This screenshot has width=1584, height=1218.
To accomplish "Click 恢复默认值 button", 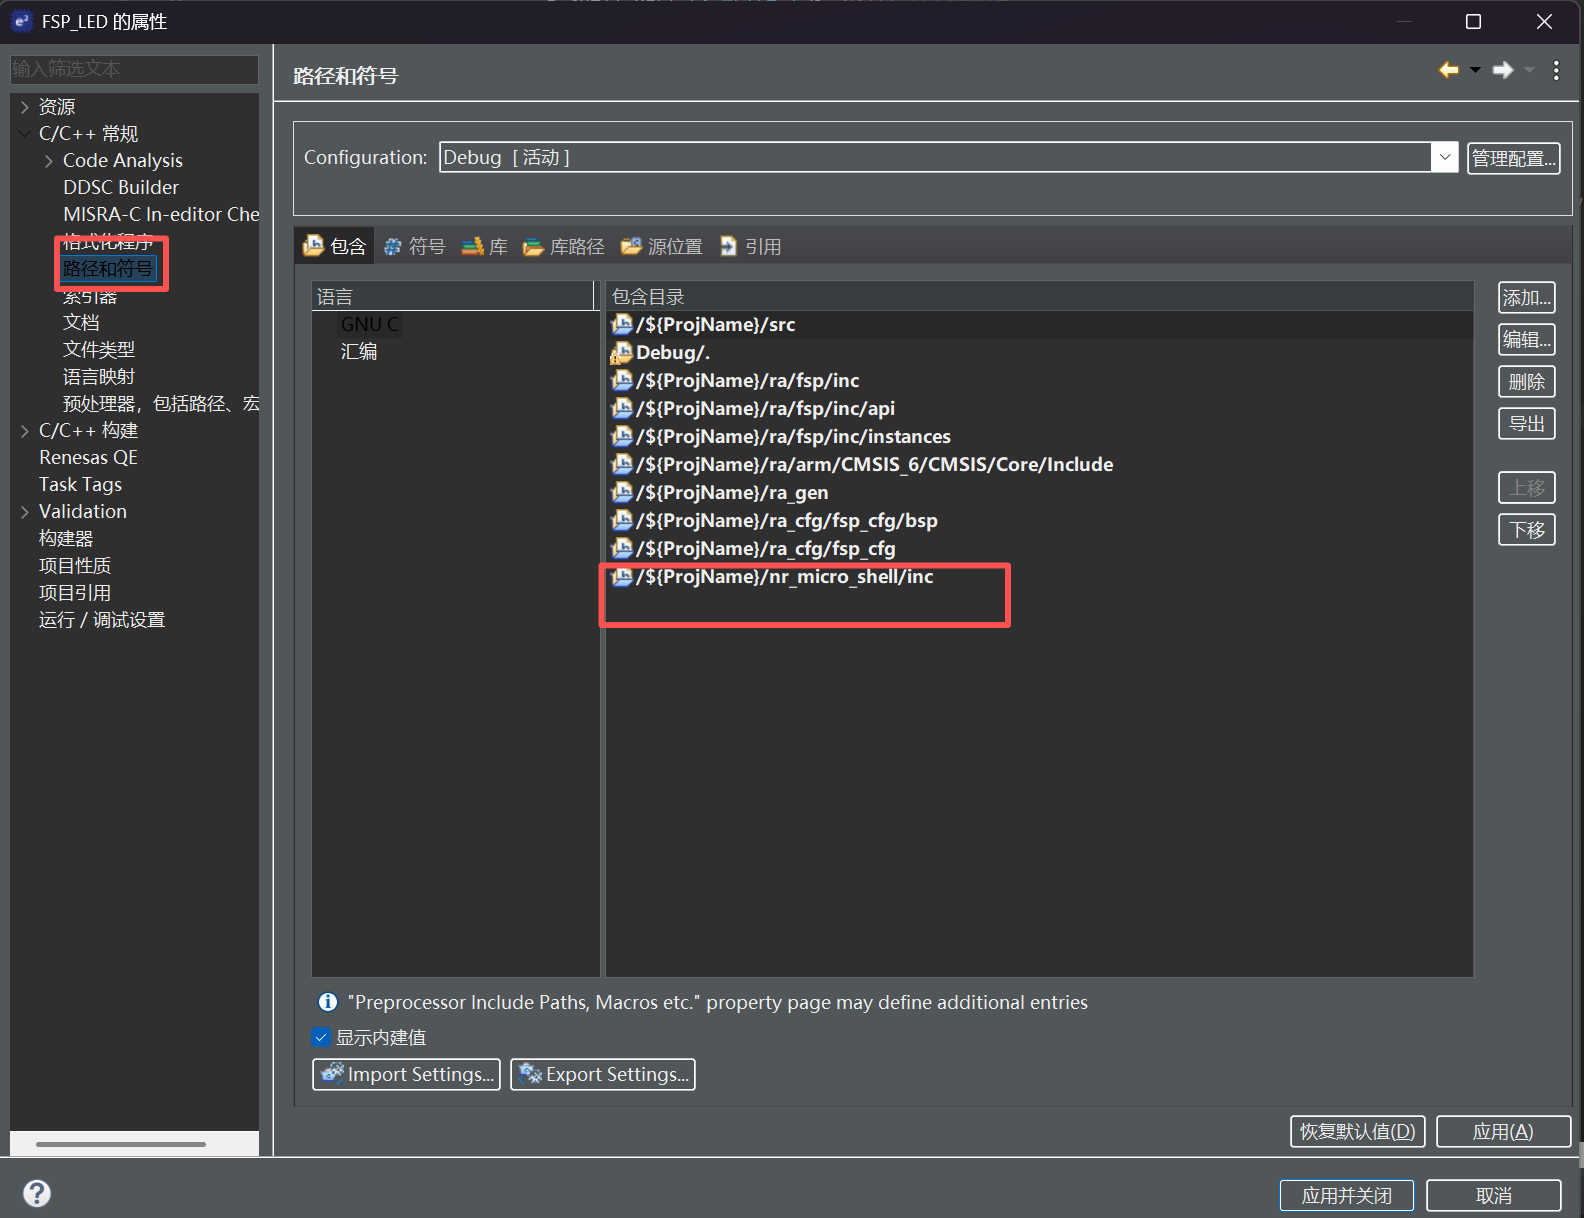I will click(x=1357, y=1131).
